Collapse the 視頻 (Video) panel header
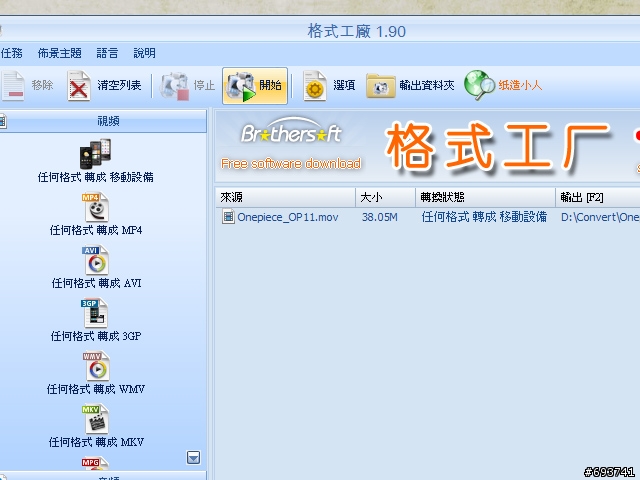This screenshot has height=480, width=640. coord(103,121)
